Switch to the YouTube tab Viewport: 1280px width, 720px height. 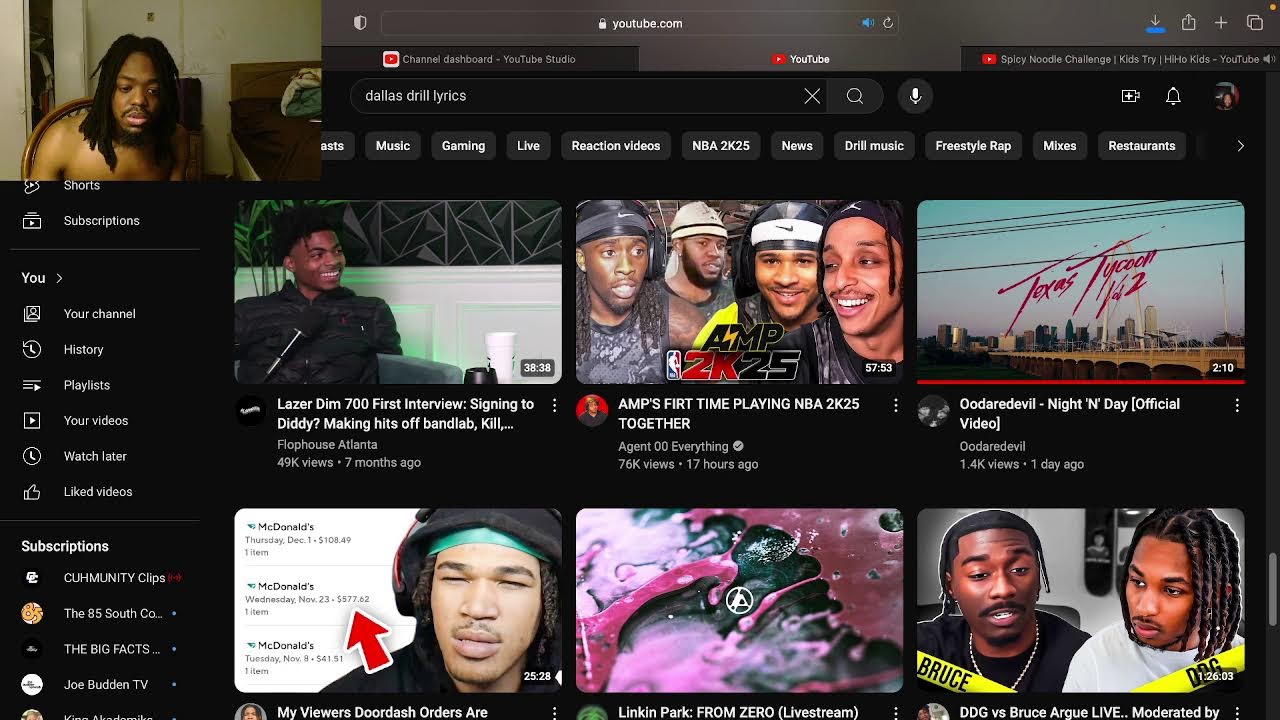(800, 59)
